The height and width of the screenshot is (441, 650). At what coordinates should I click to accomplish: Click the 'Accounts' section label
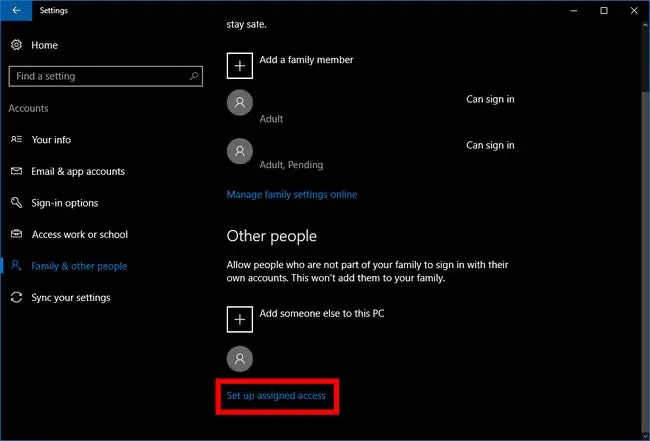click(28, 108)
